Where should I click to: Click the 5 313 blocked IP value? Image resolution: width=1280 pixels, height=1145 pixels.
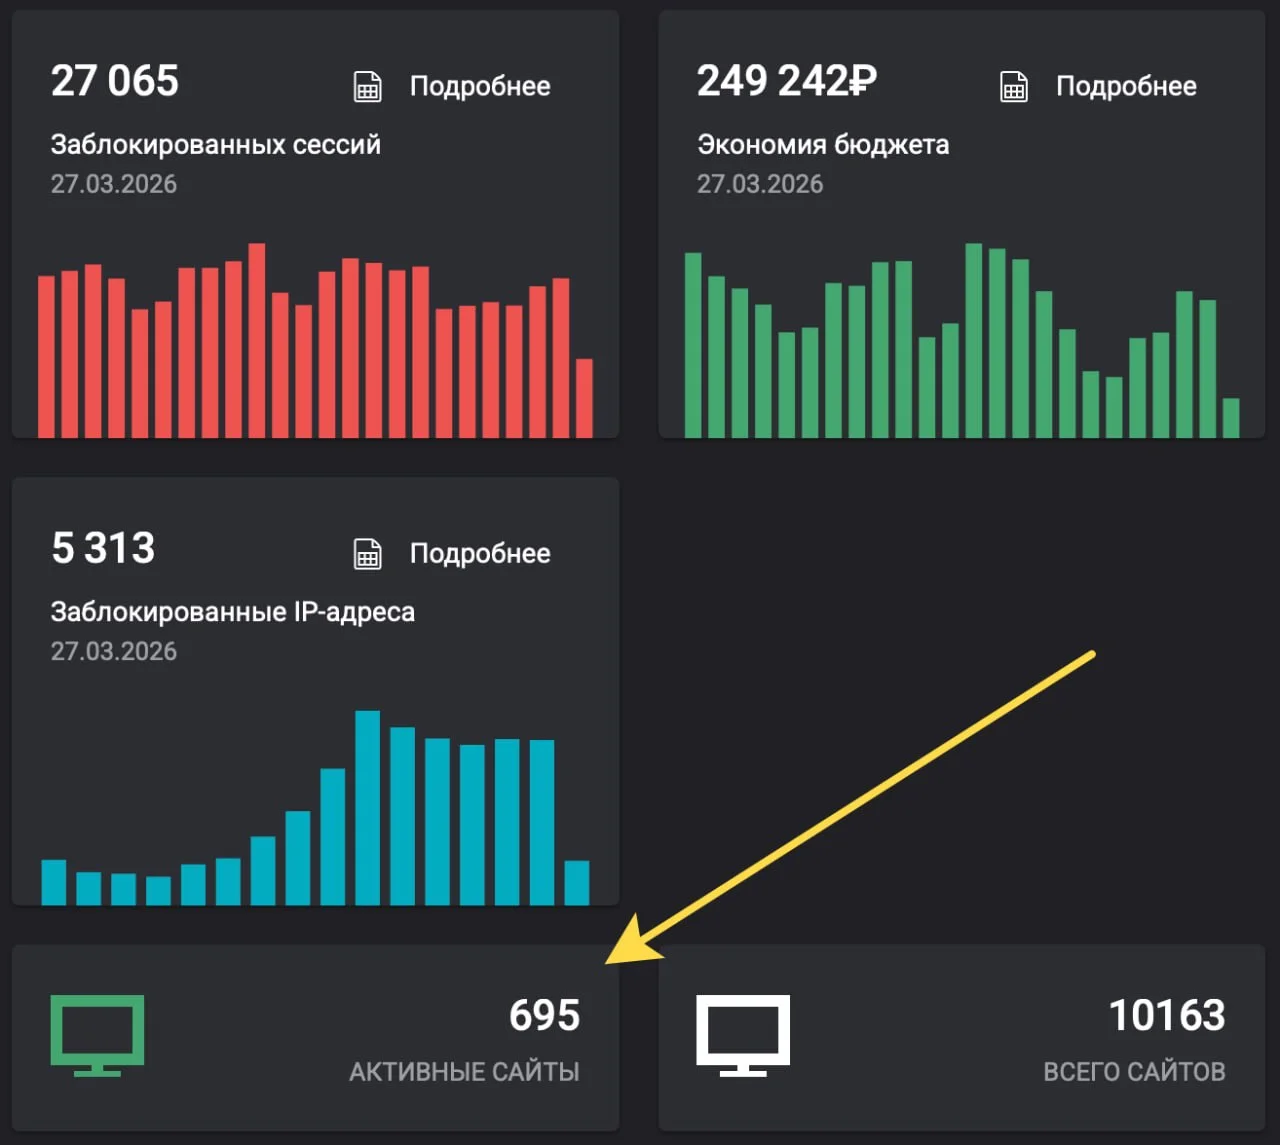[103, 548]
